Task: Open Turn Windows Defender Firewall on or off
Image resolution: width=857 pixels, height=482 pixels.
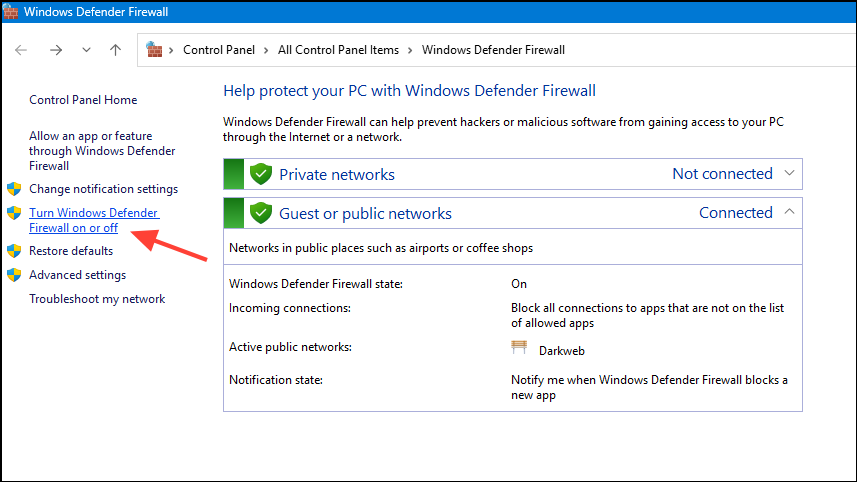Action: (x=94, y=220)
